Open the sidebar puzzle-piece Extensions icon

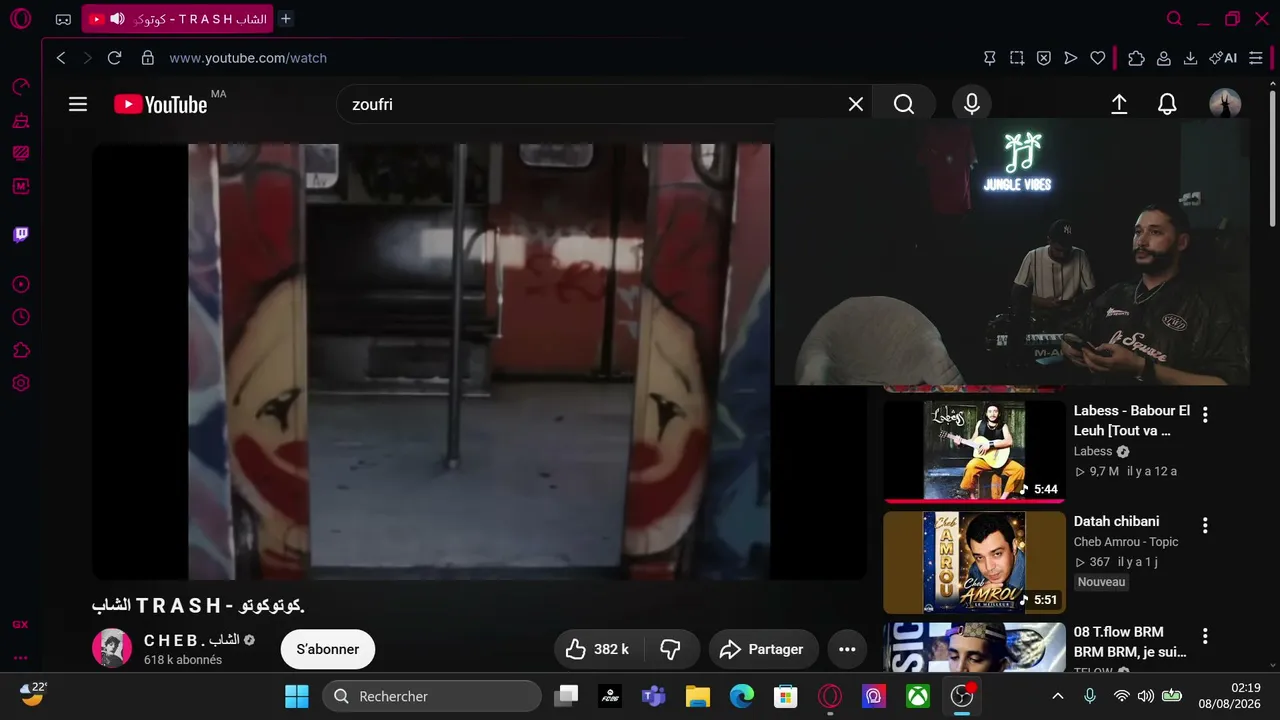click(20, 350)
